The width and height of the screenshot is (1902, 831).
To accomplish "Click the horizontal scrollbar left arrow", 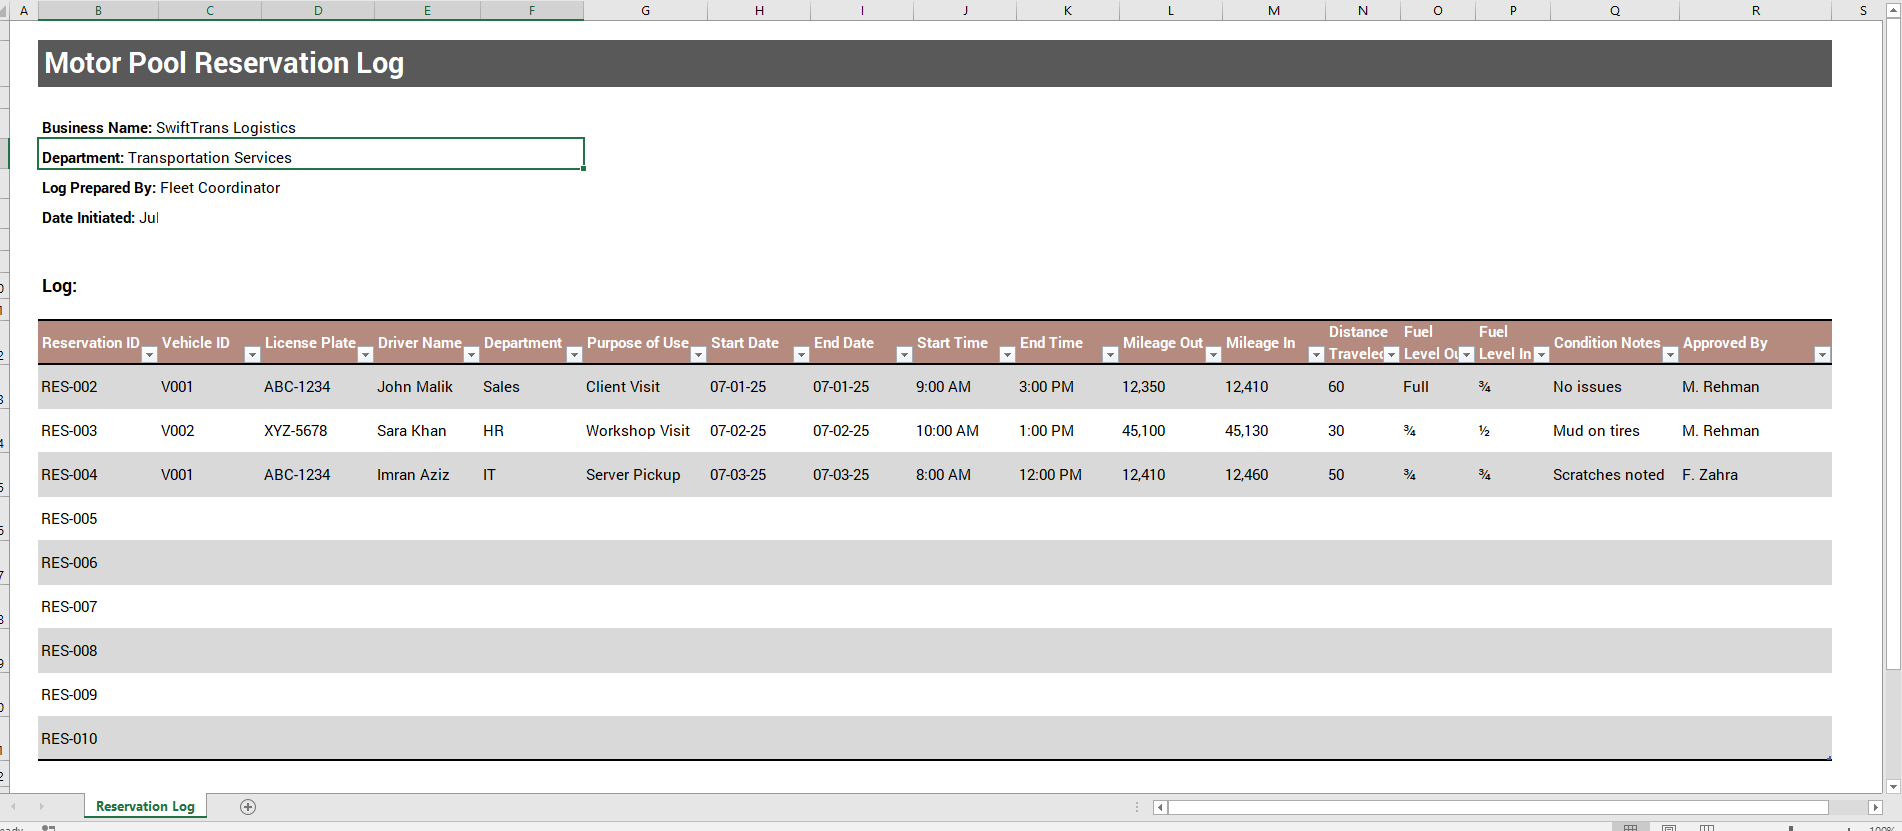I will coord(1160,807).
